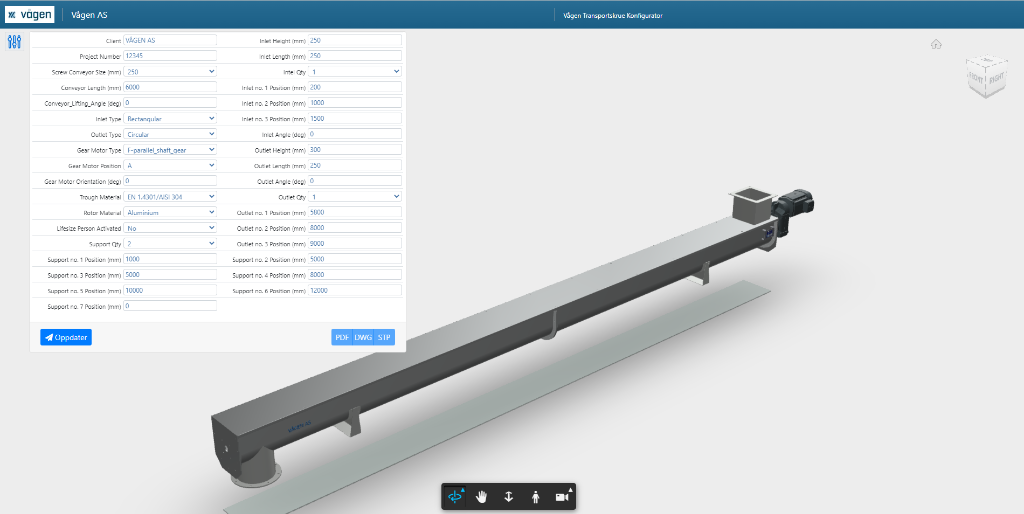Open Outlet Qty dropdown

[355, 197]
